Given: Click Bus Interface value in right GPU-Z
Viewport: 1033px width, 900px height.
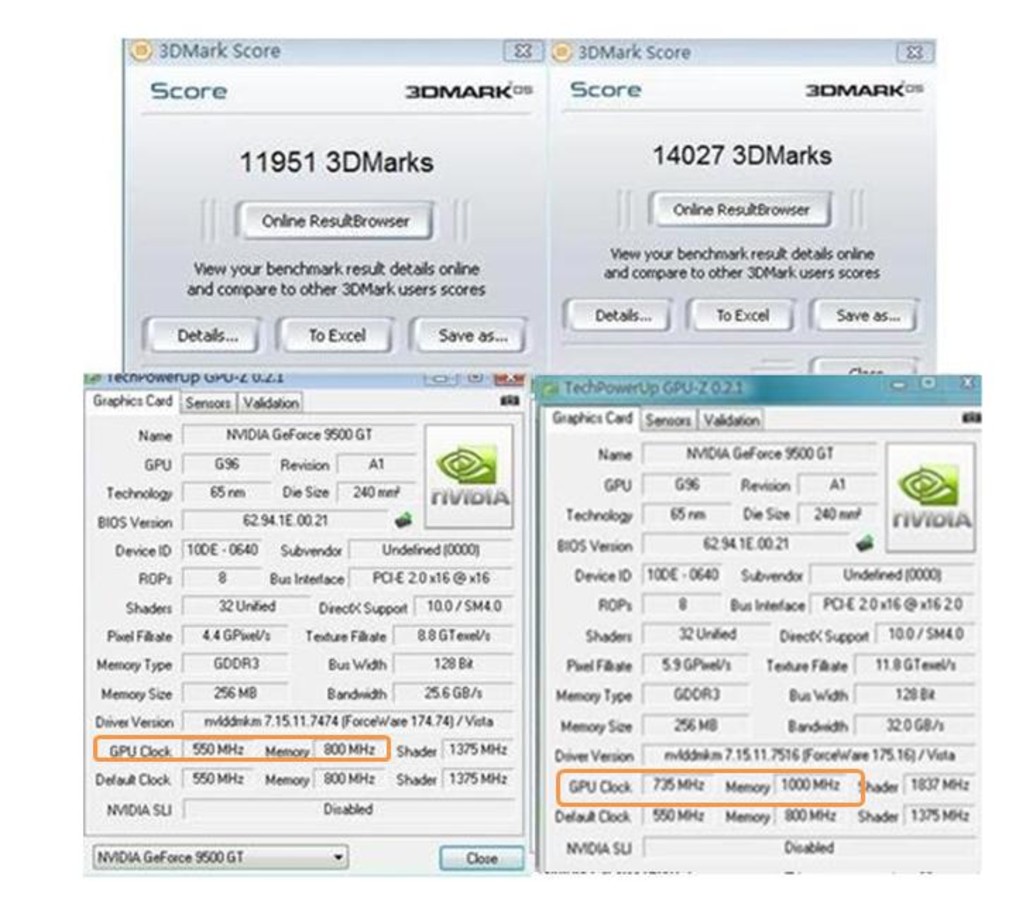Looking at the screenshot, I should pos(892,605).
